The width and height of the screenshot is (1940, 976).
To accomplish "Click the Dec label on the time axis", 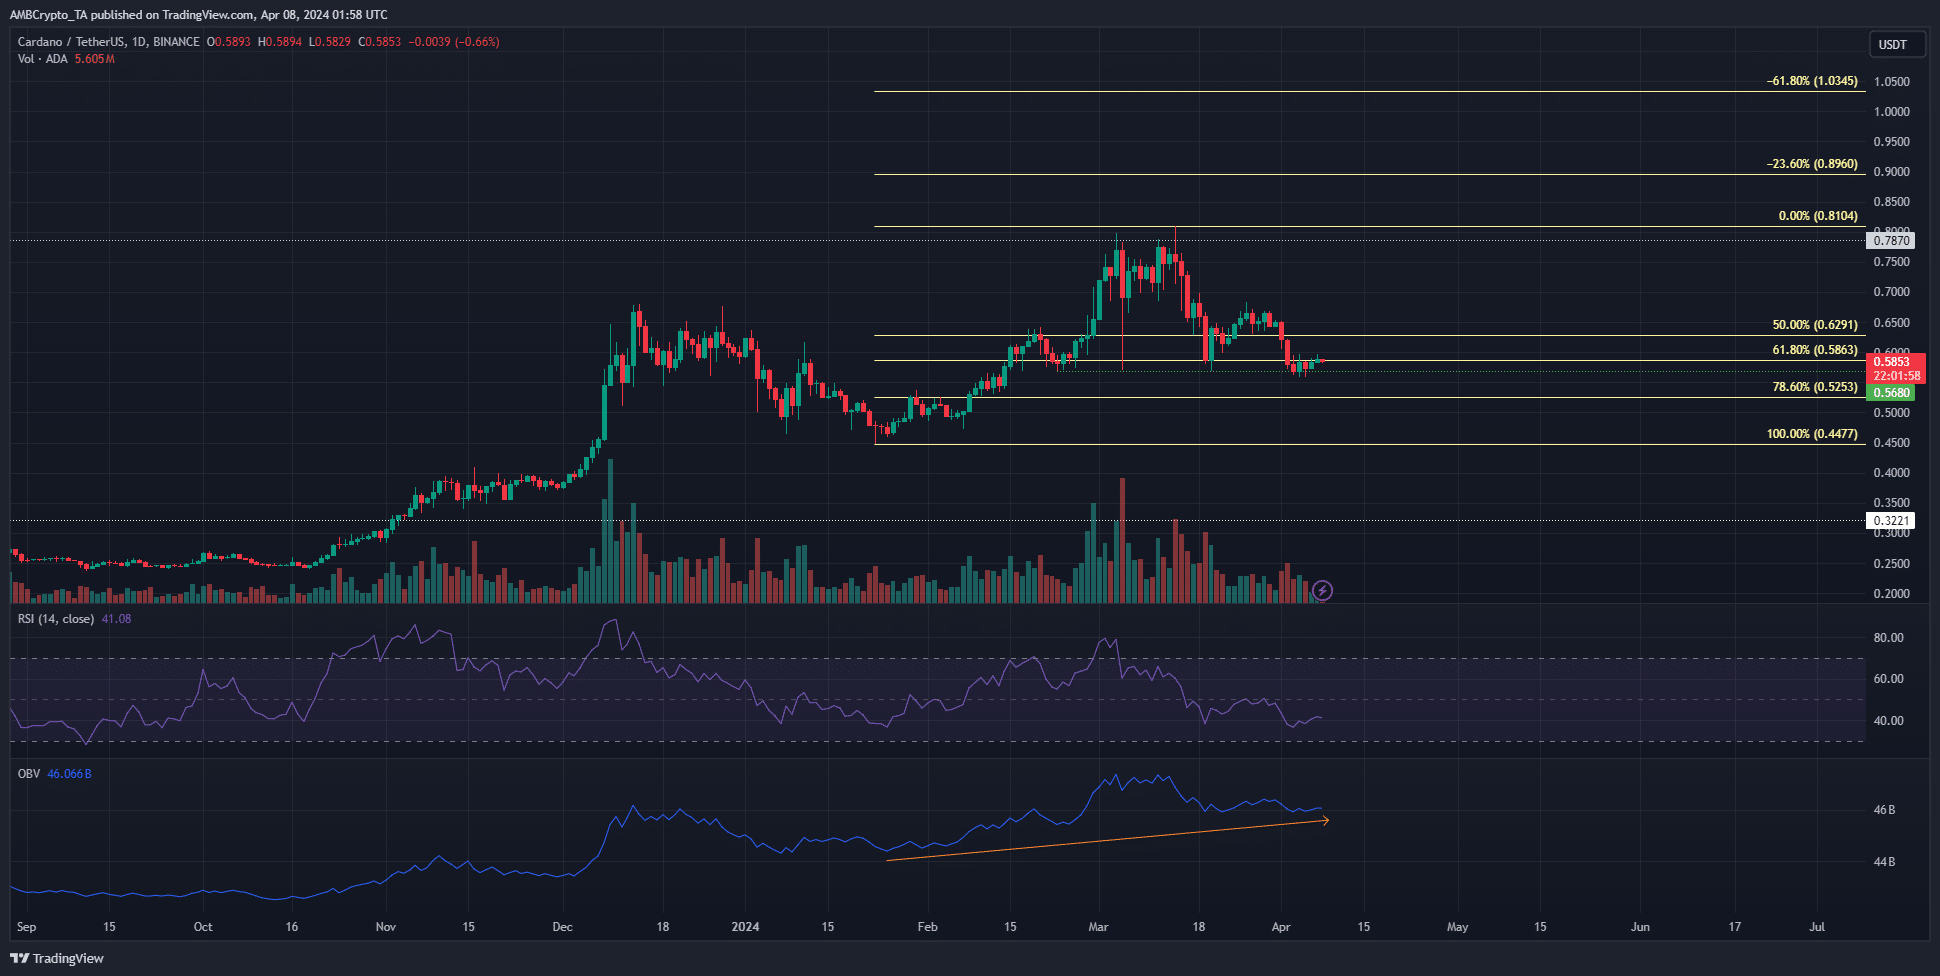I will coord(563,927).
